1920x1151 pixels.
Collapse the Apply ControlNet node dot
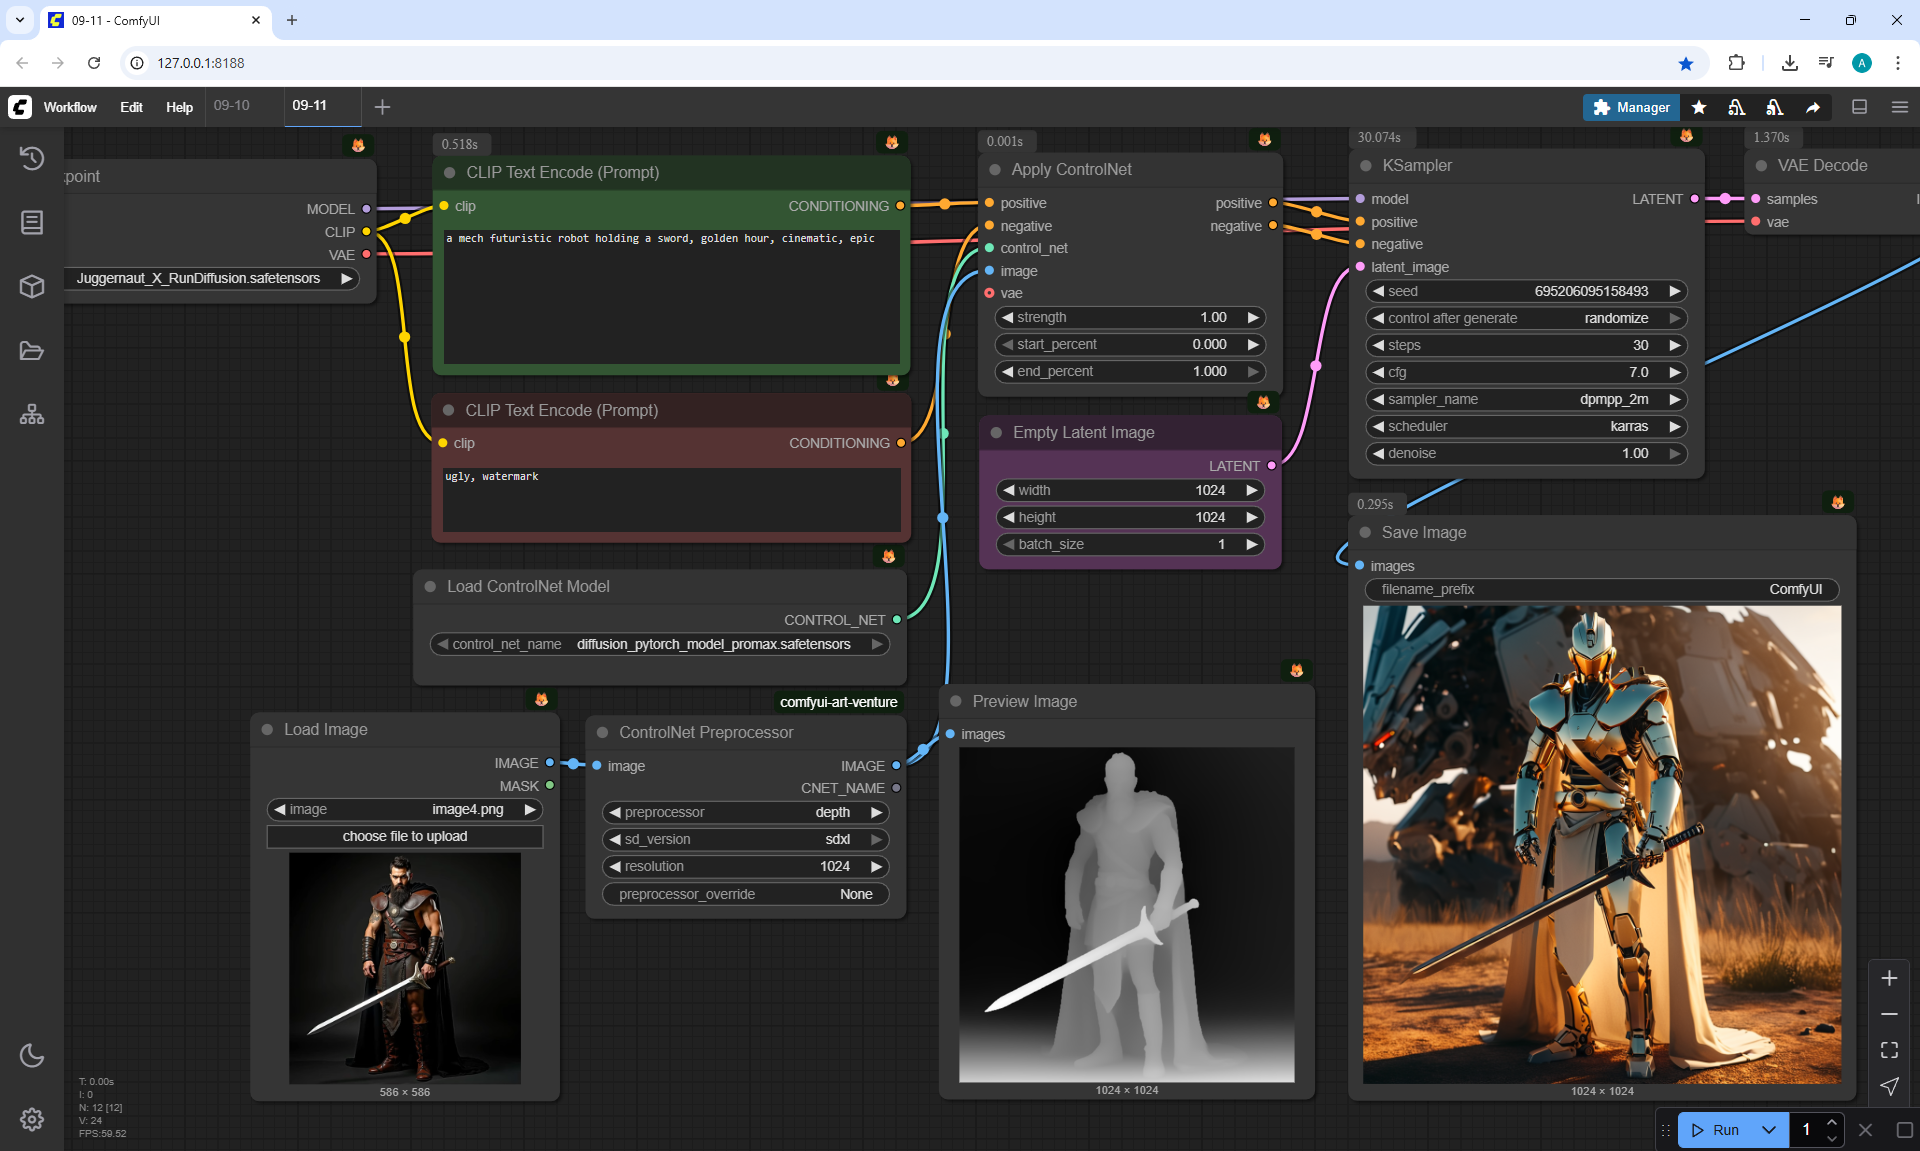pos(995,170)
